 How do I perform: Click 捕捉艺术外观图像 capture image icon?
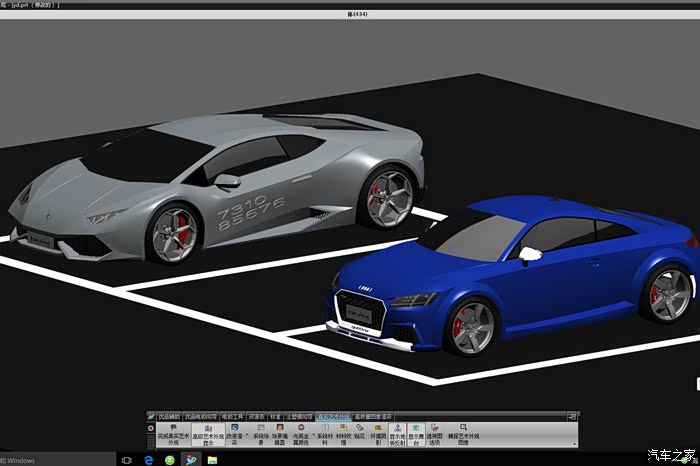coord(464,428)
